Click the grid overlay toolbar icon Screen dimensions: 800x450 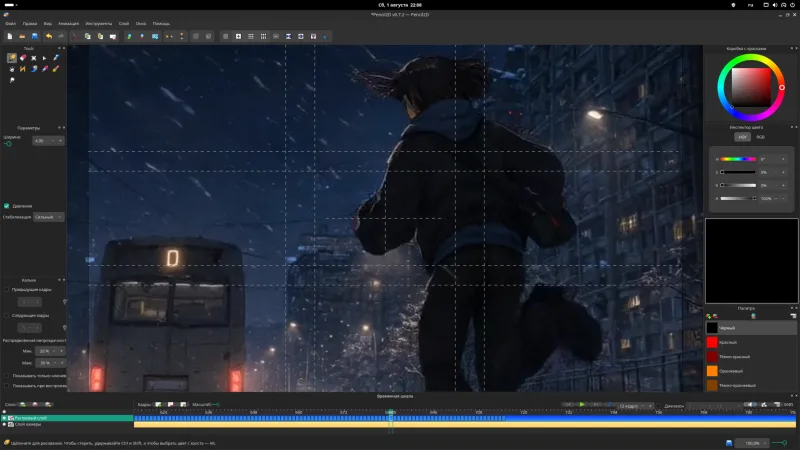(x=226, y=36)
